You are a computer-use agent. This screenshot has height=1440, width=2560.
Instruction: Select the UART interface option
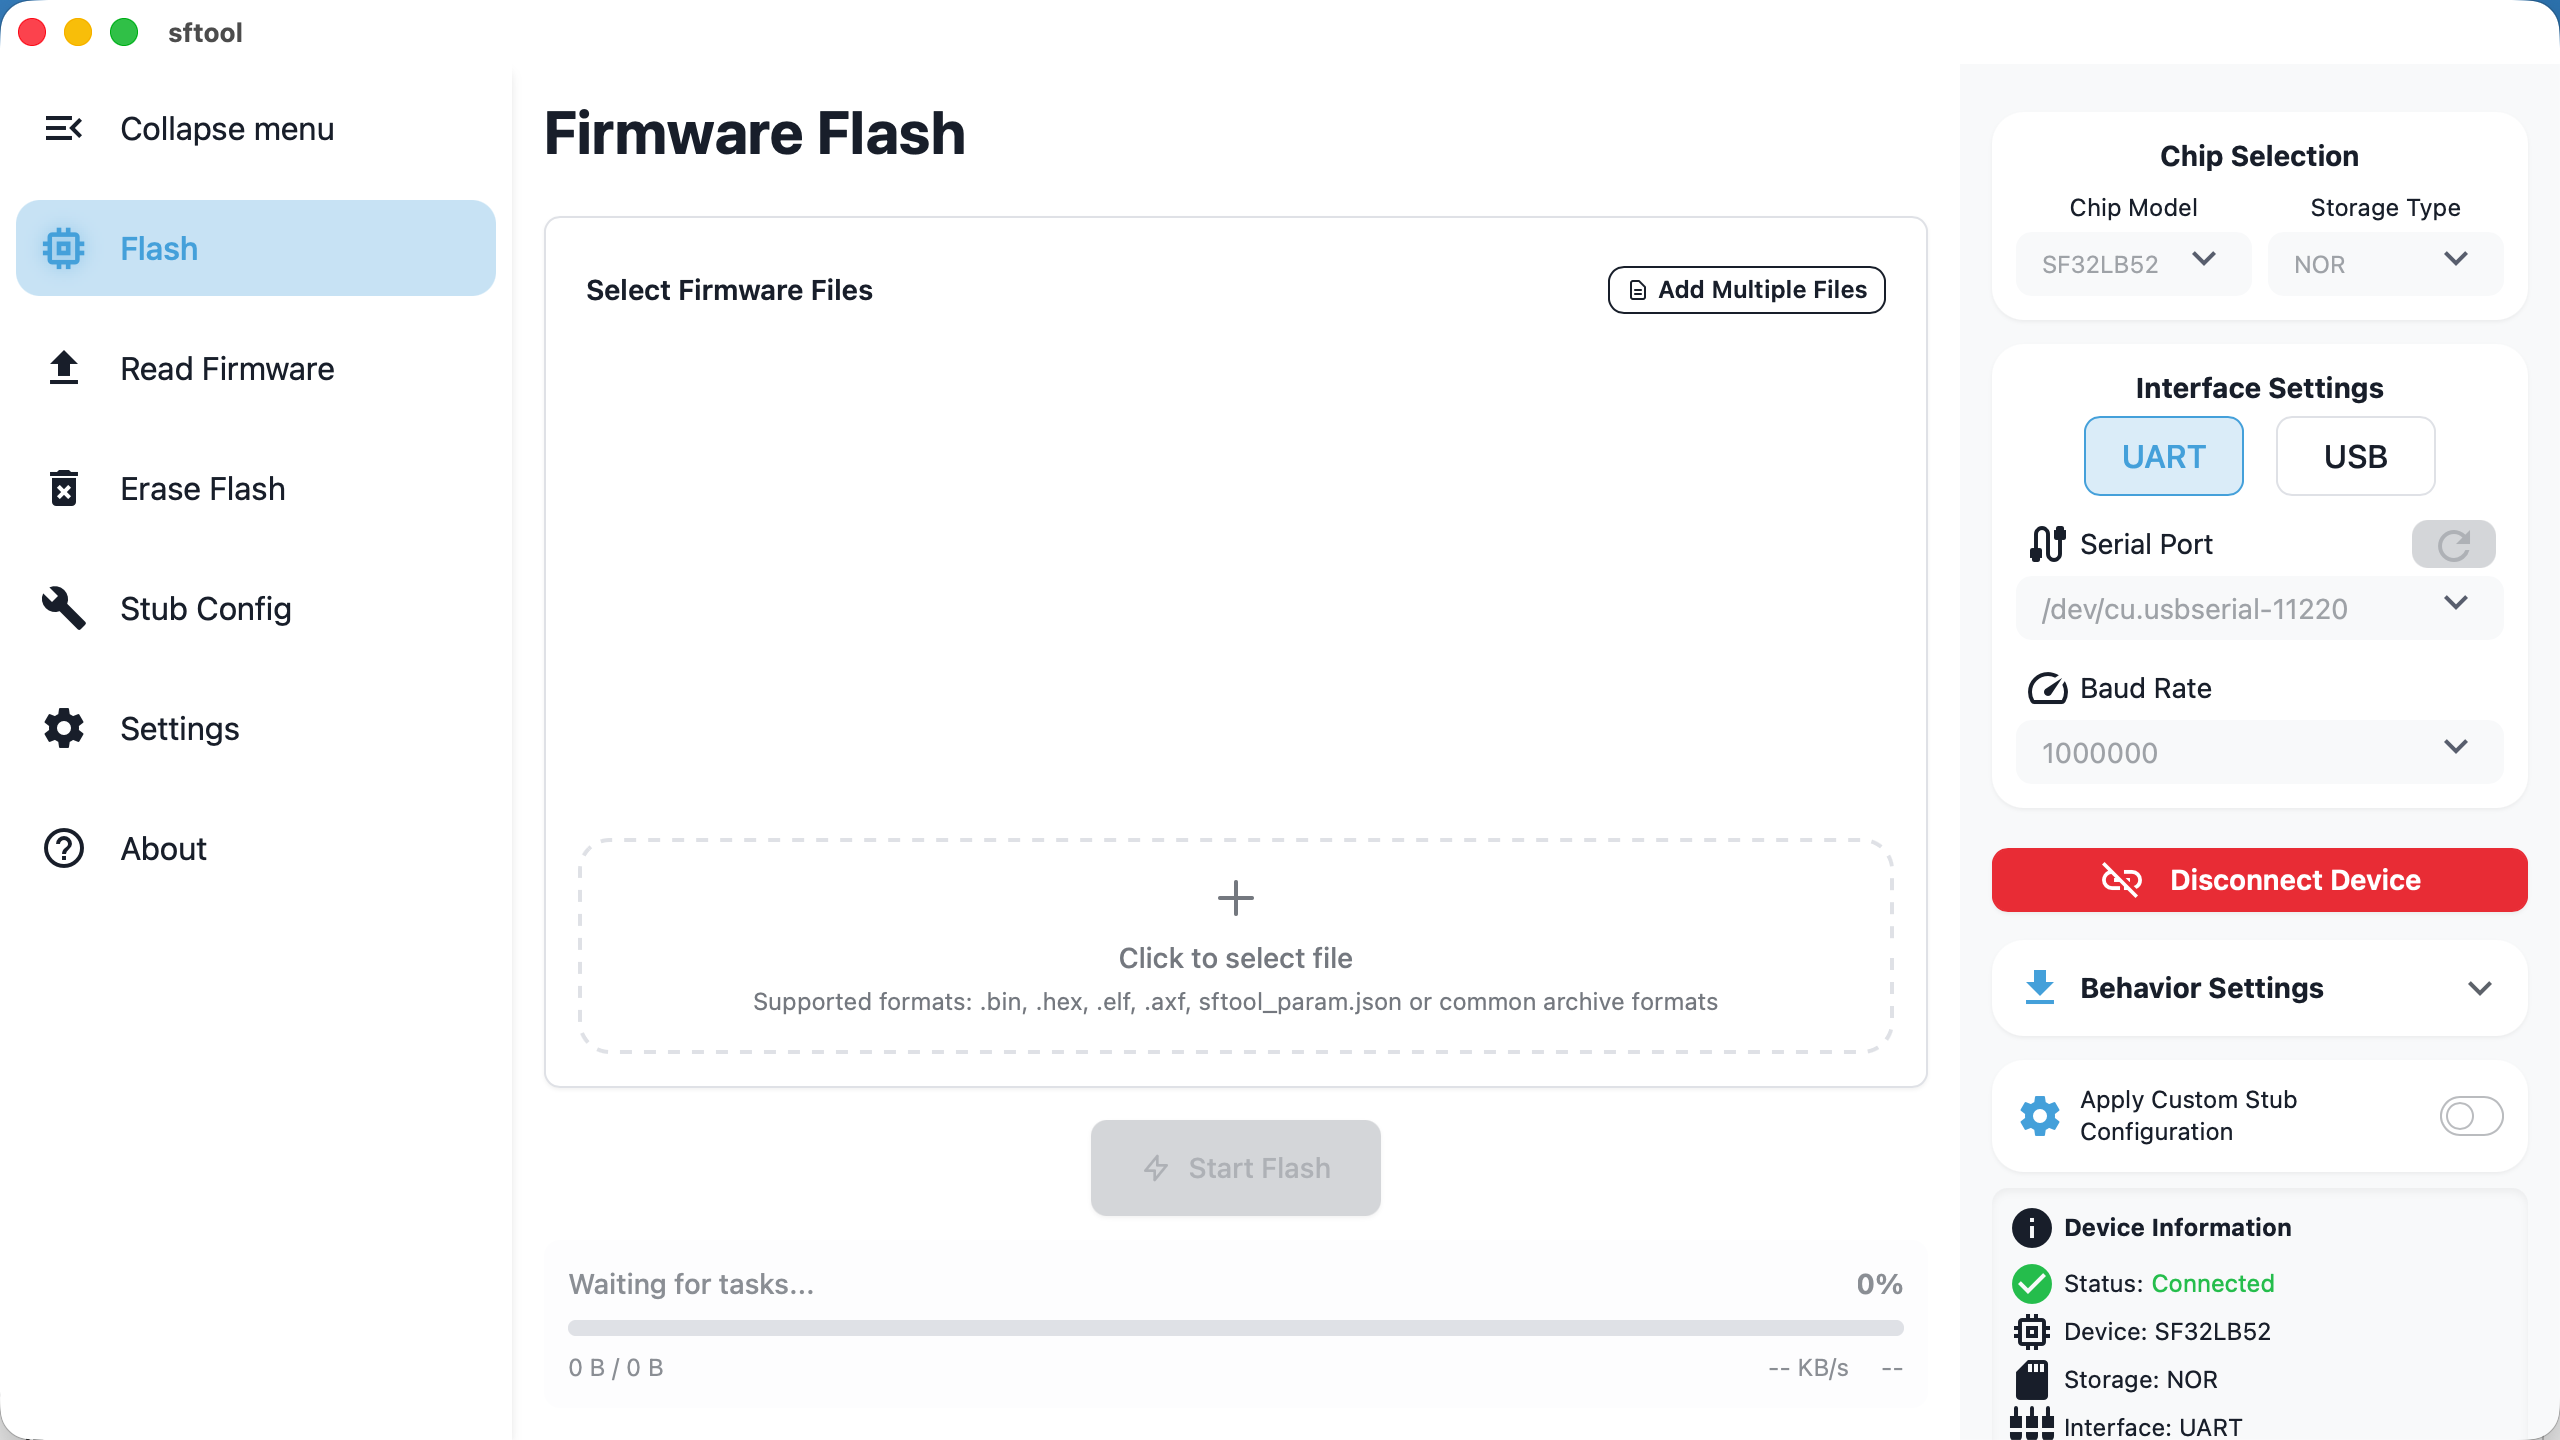(x=2163, y=456)
